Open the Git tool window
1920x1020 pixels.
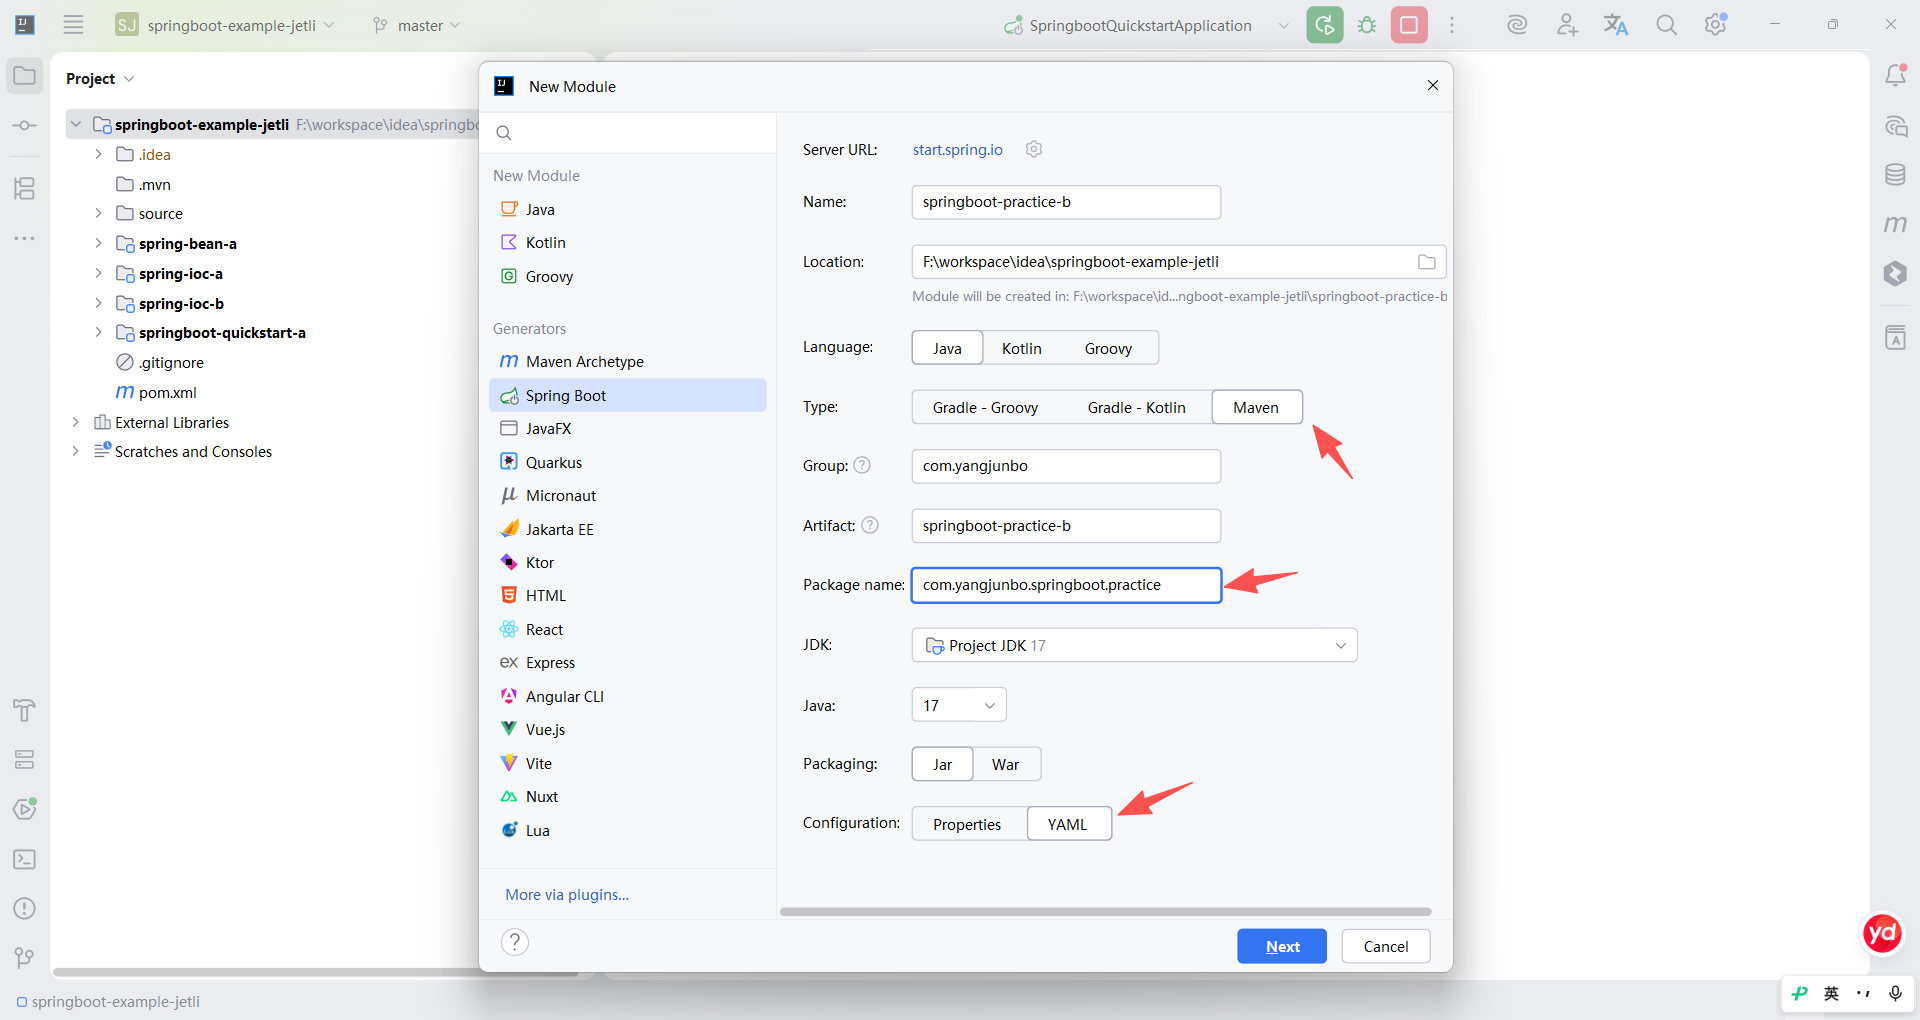pos(25,958)
